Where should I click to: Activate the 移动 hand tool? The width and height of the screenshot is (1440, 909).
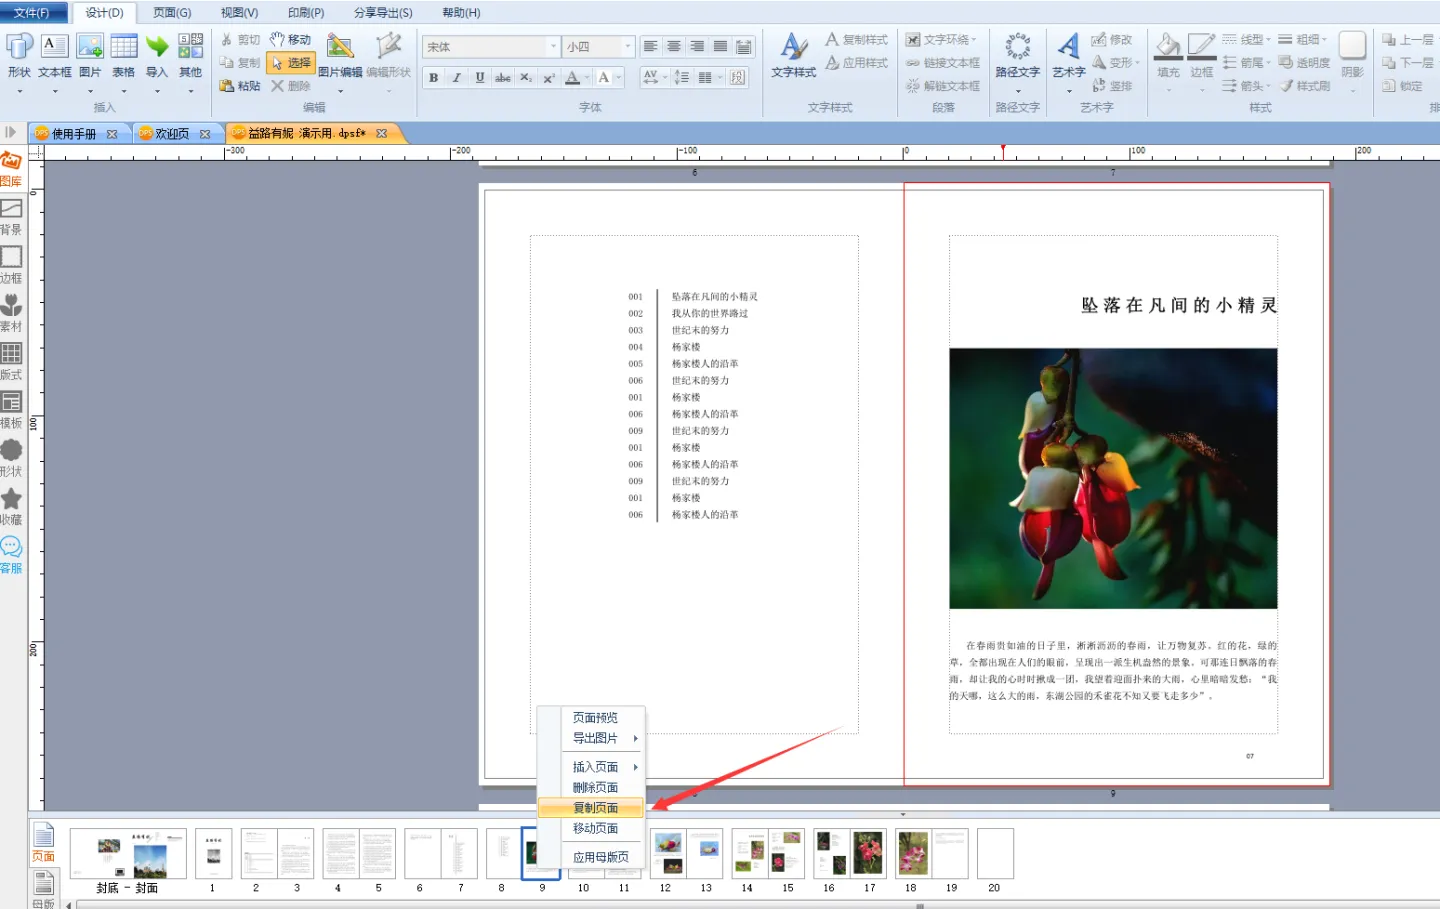[x=291, y=40]
